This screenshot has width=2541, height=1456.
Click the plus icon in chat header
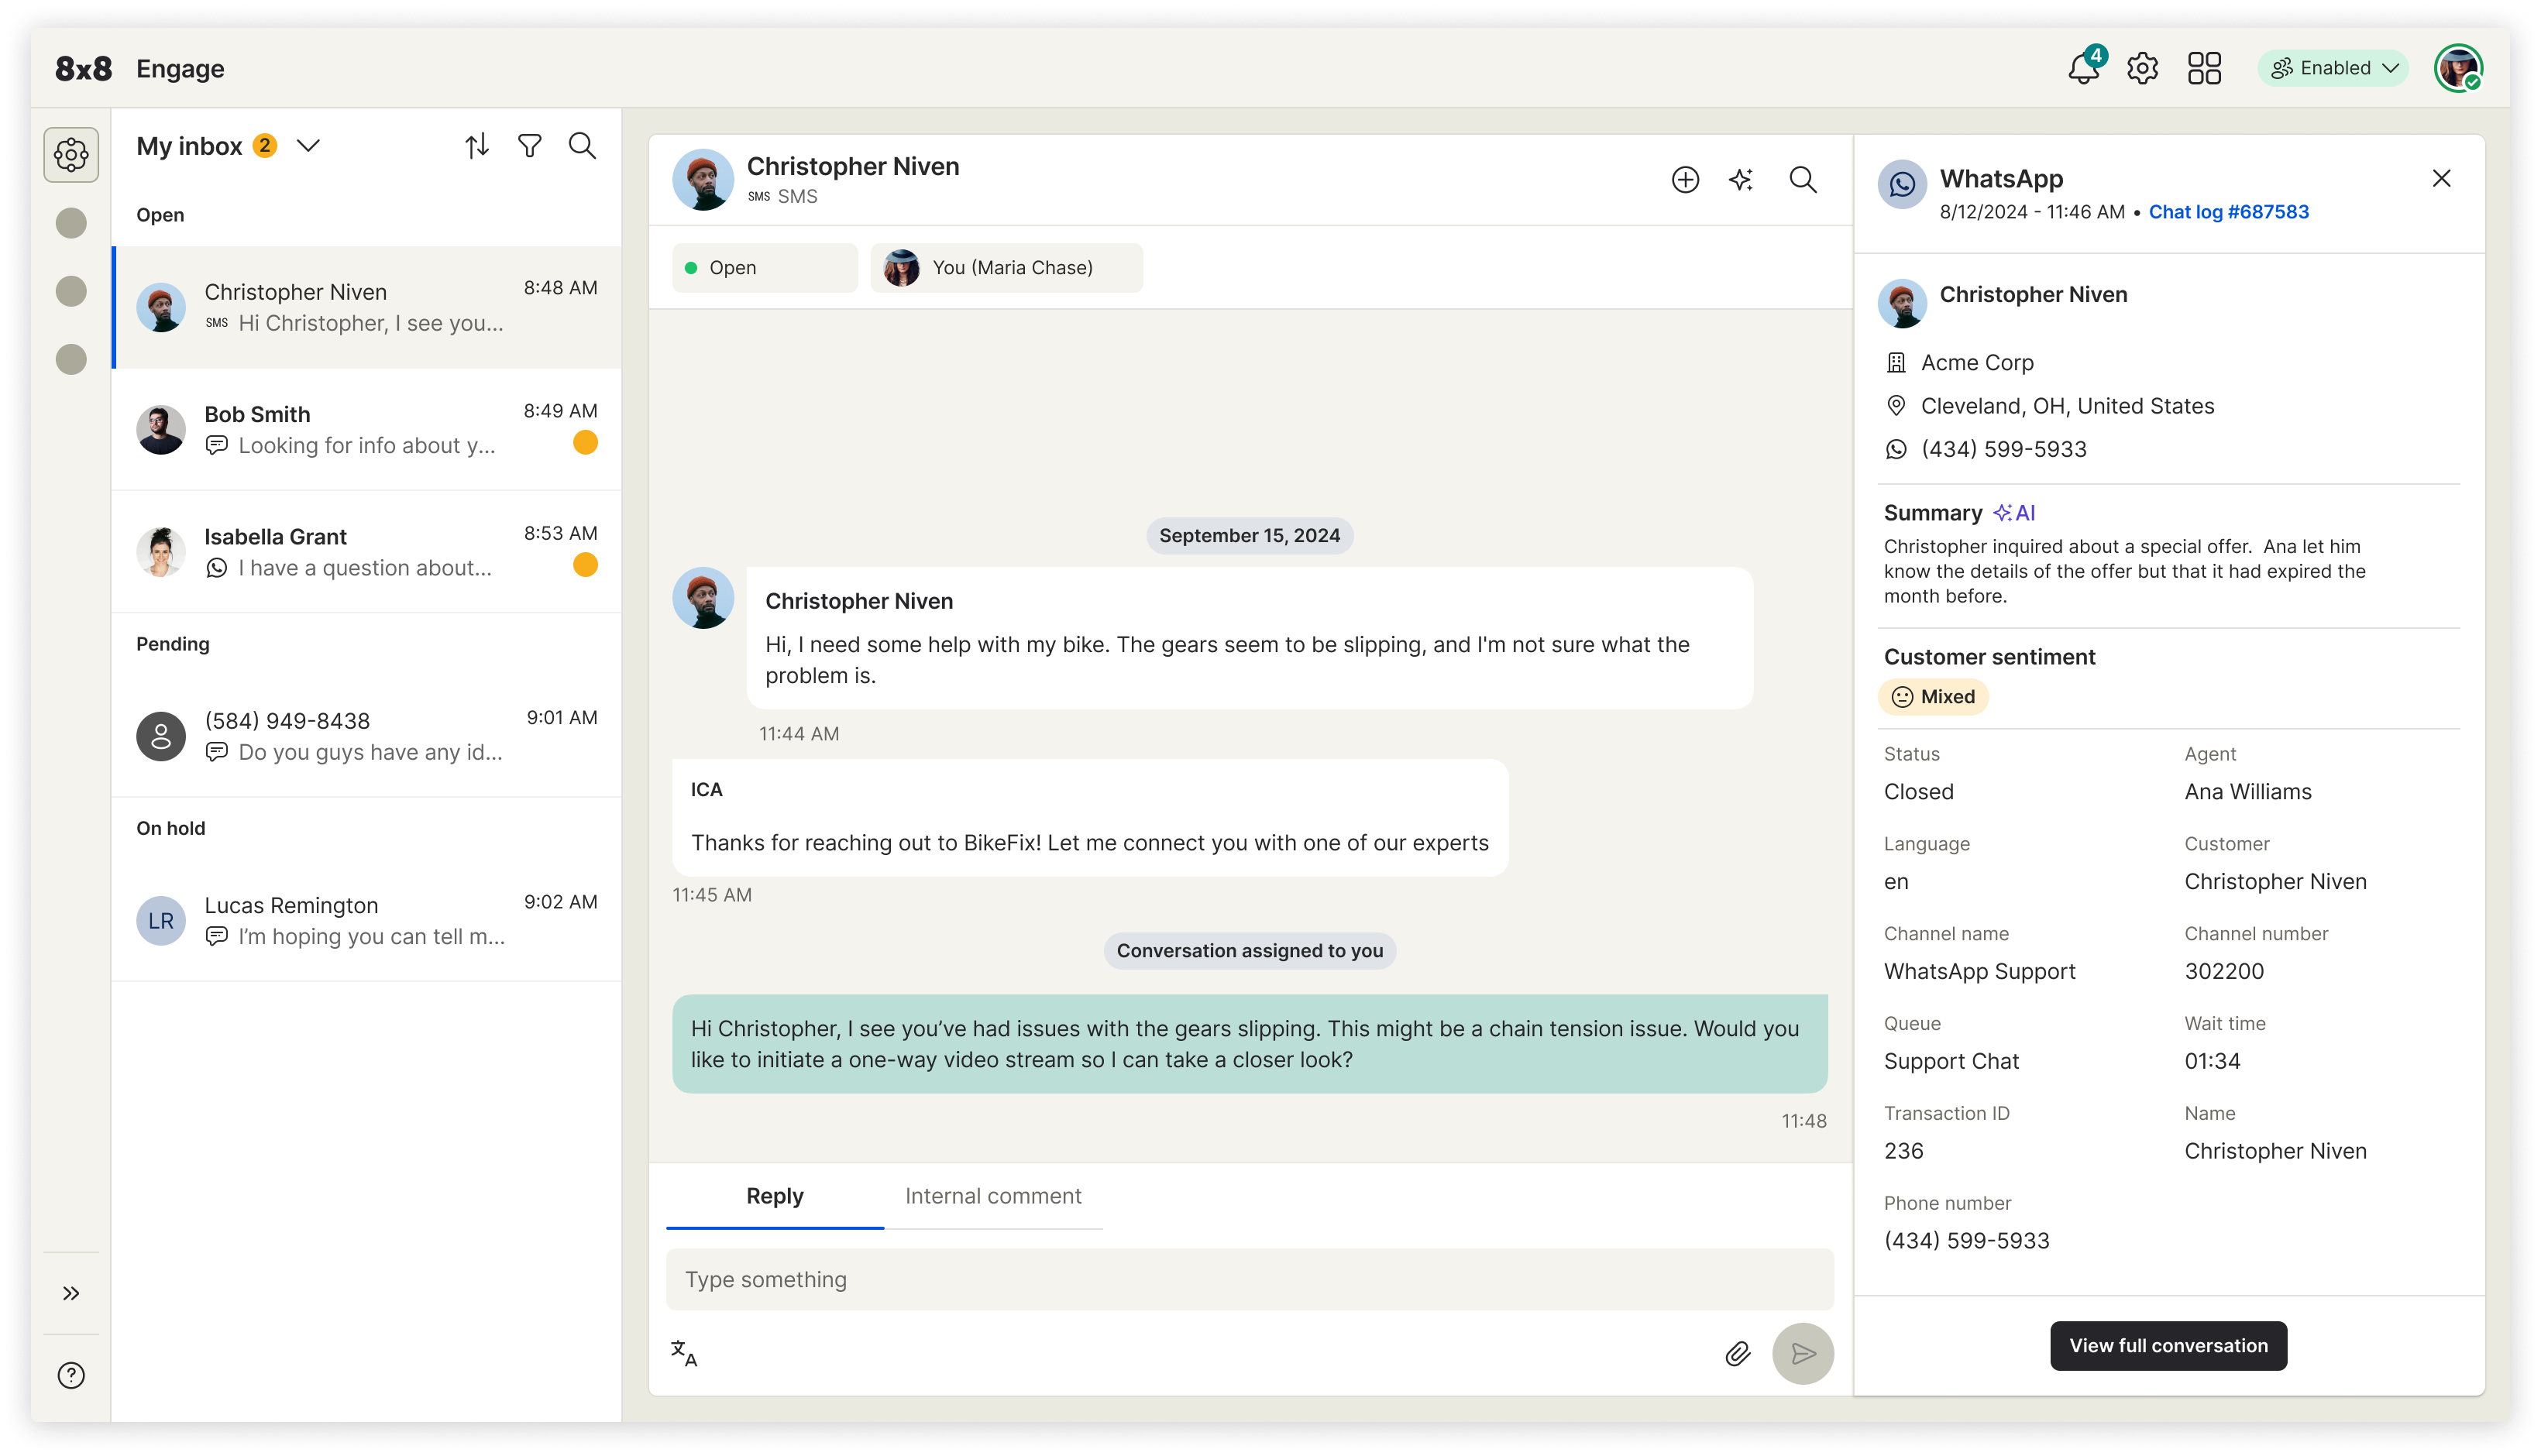click(x=1685, y=180)
